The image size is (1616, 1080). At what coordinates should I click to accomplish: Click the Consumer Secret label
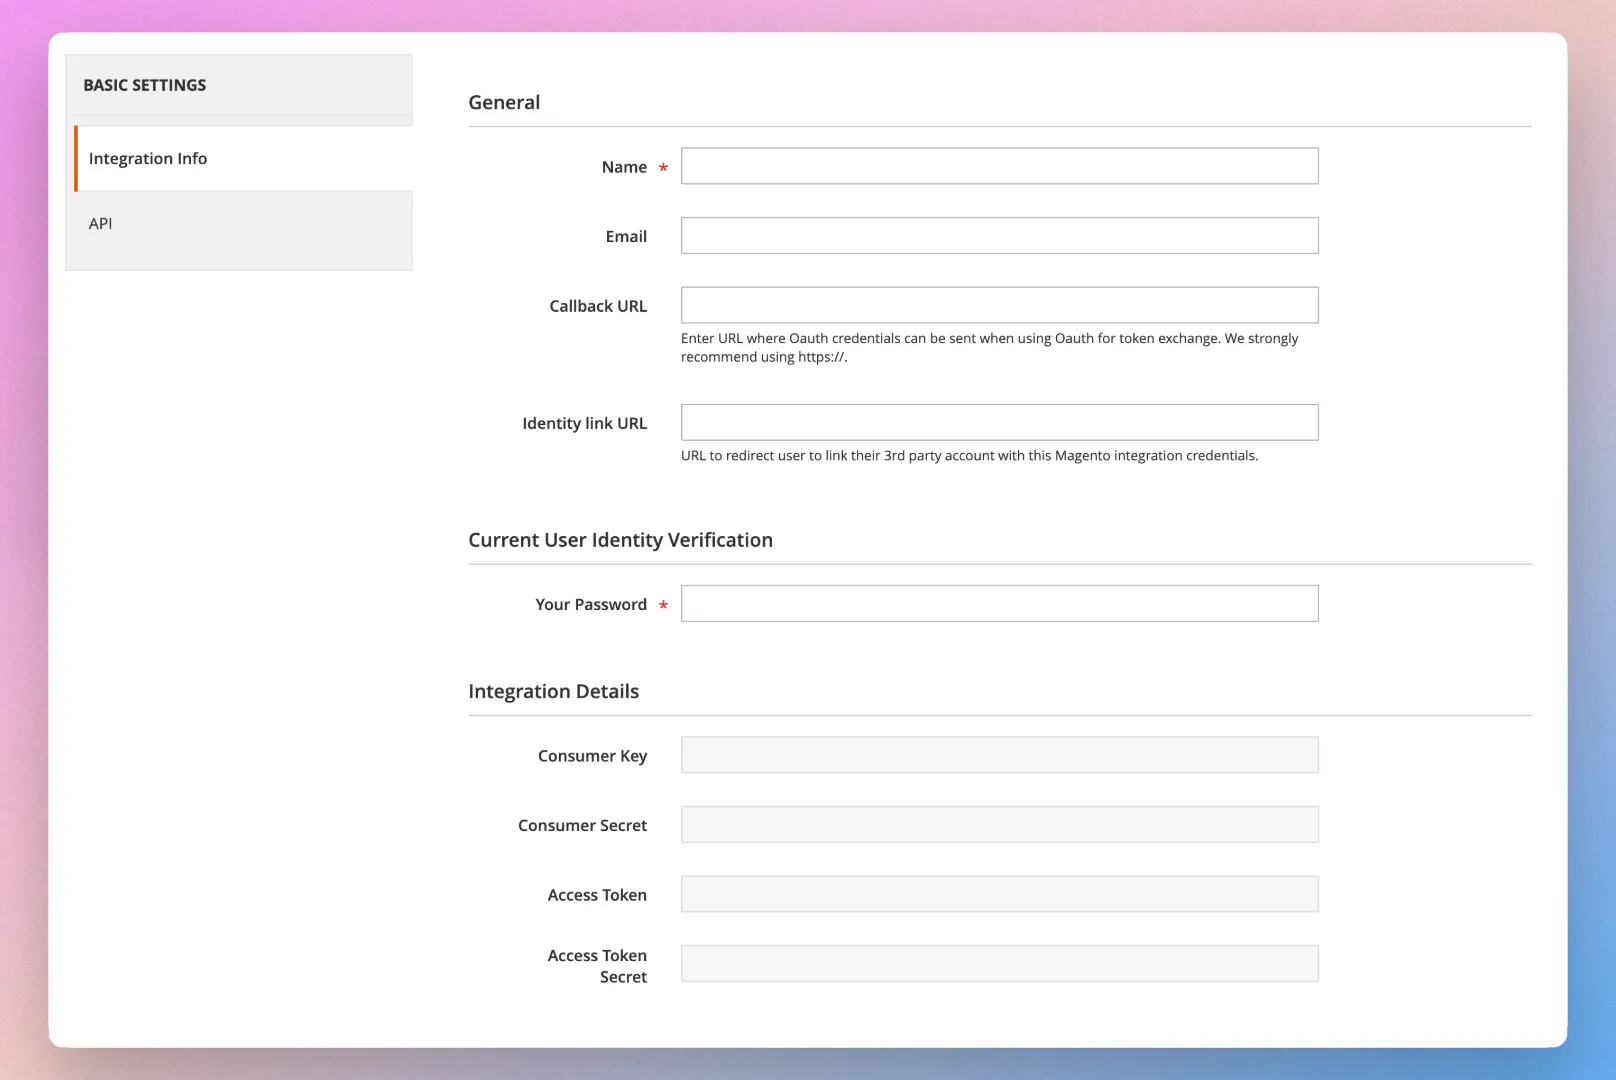[x=582, y=825]
